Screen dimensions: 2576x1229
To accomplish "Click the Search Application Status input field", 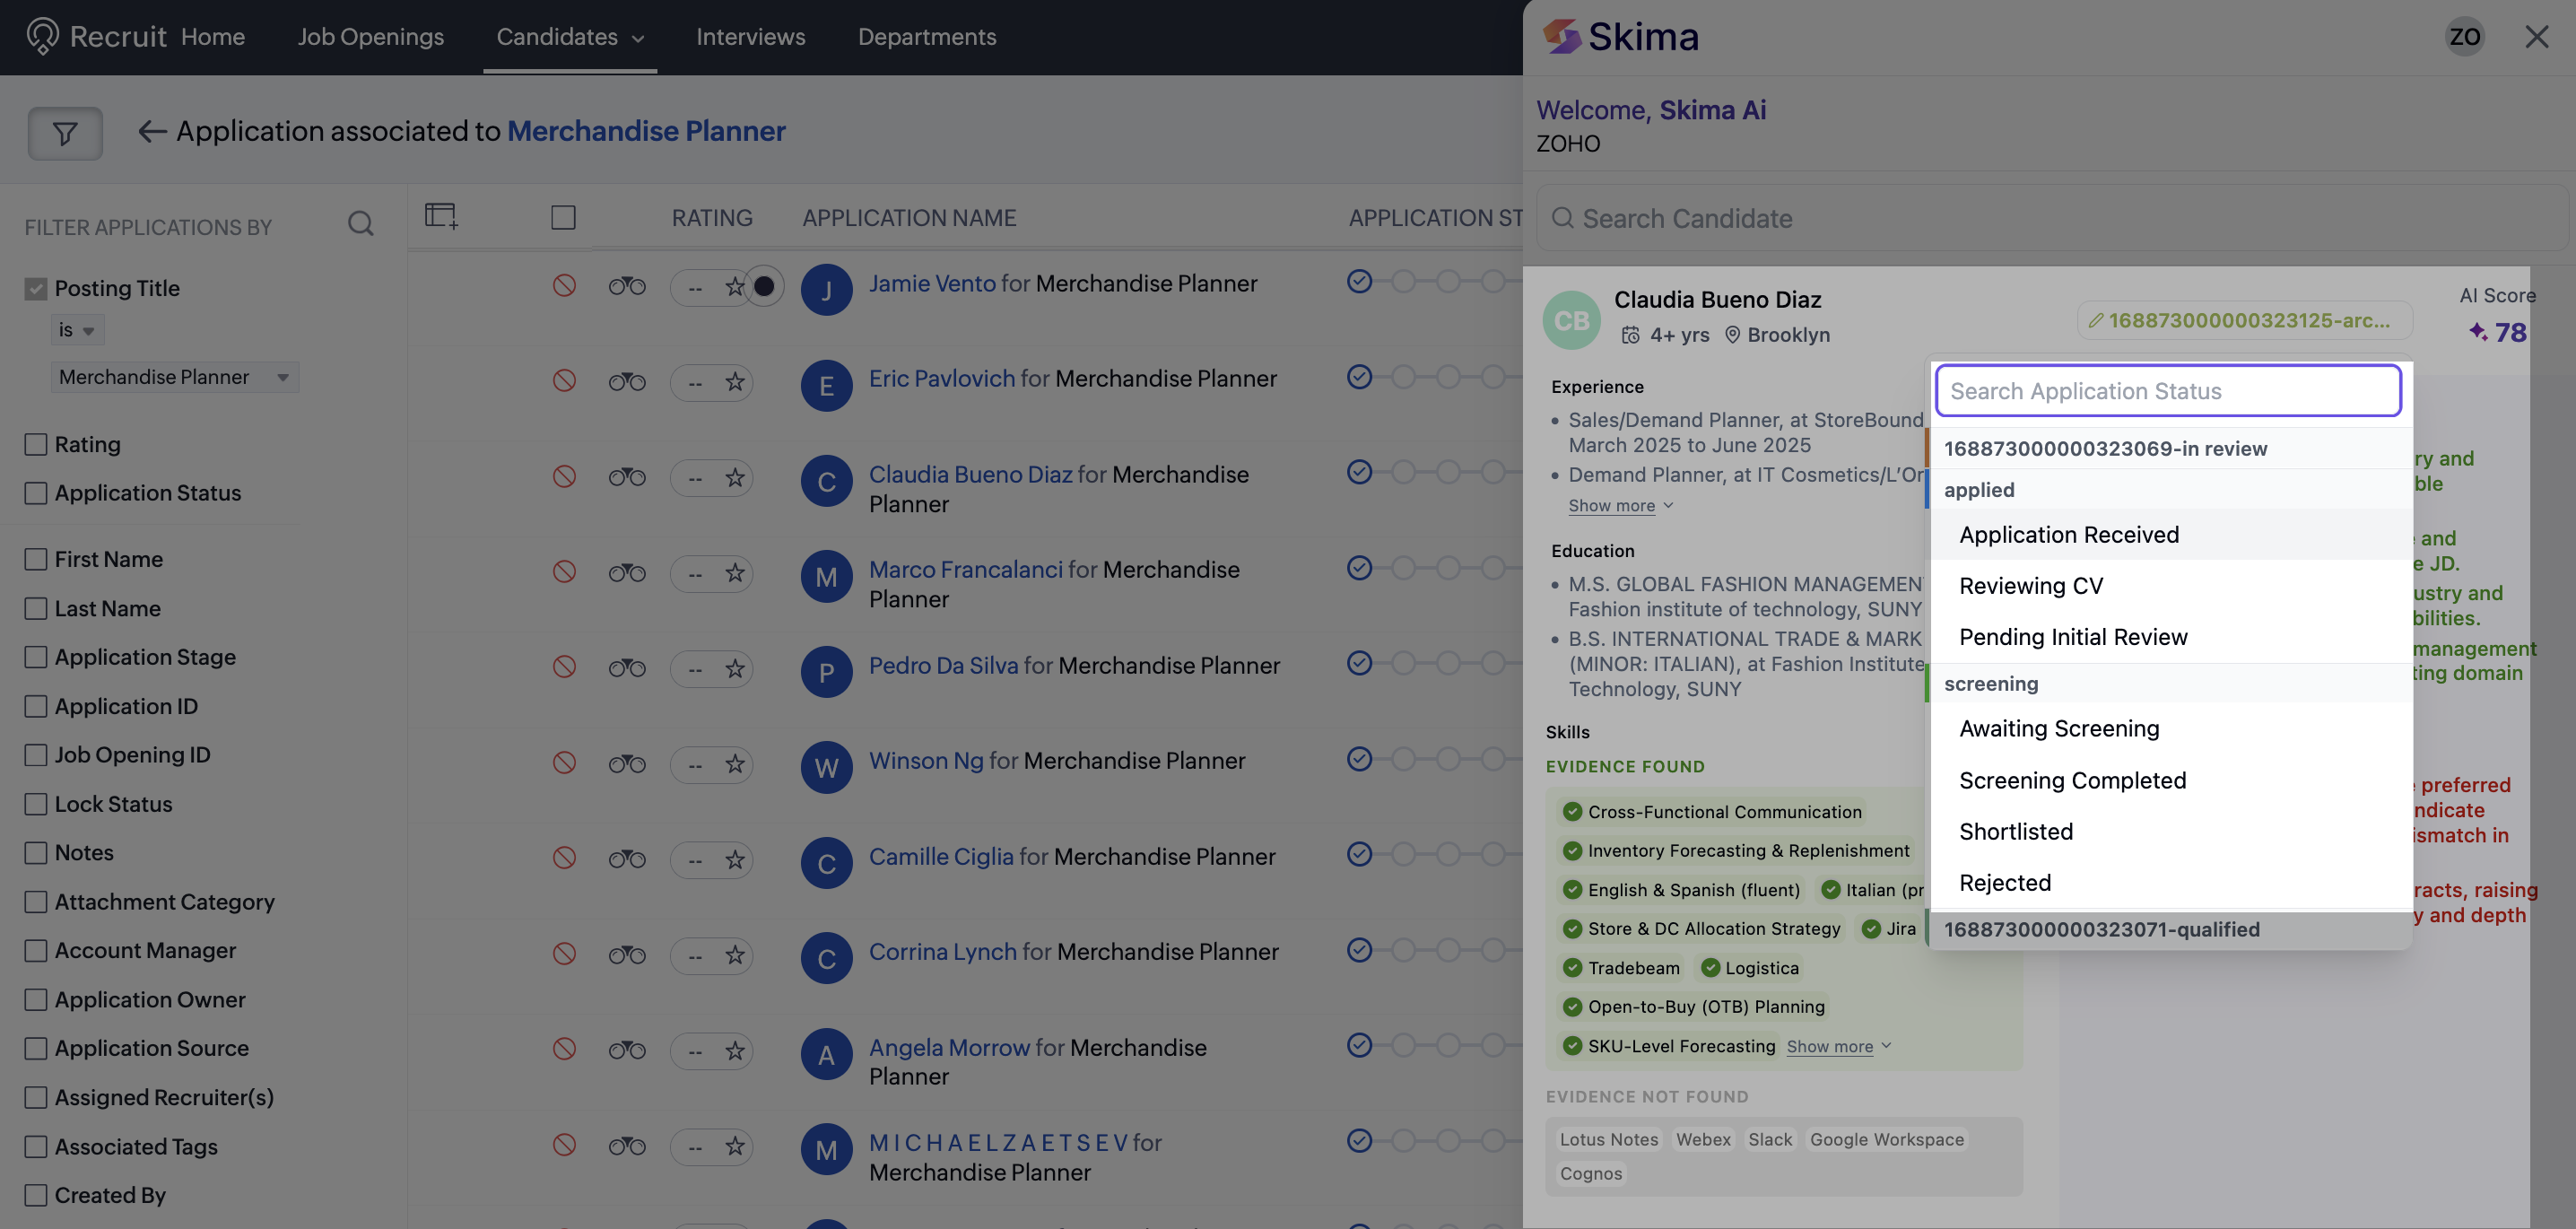I will (2168, 391).
